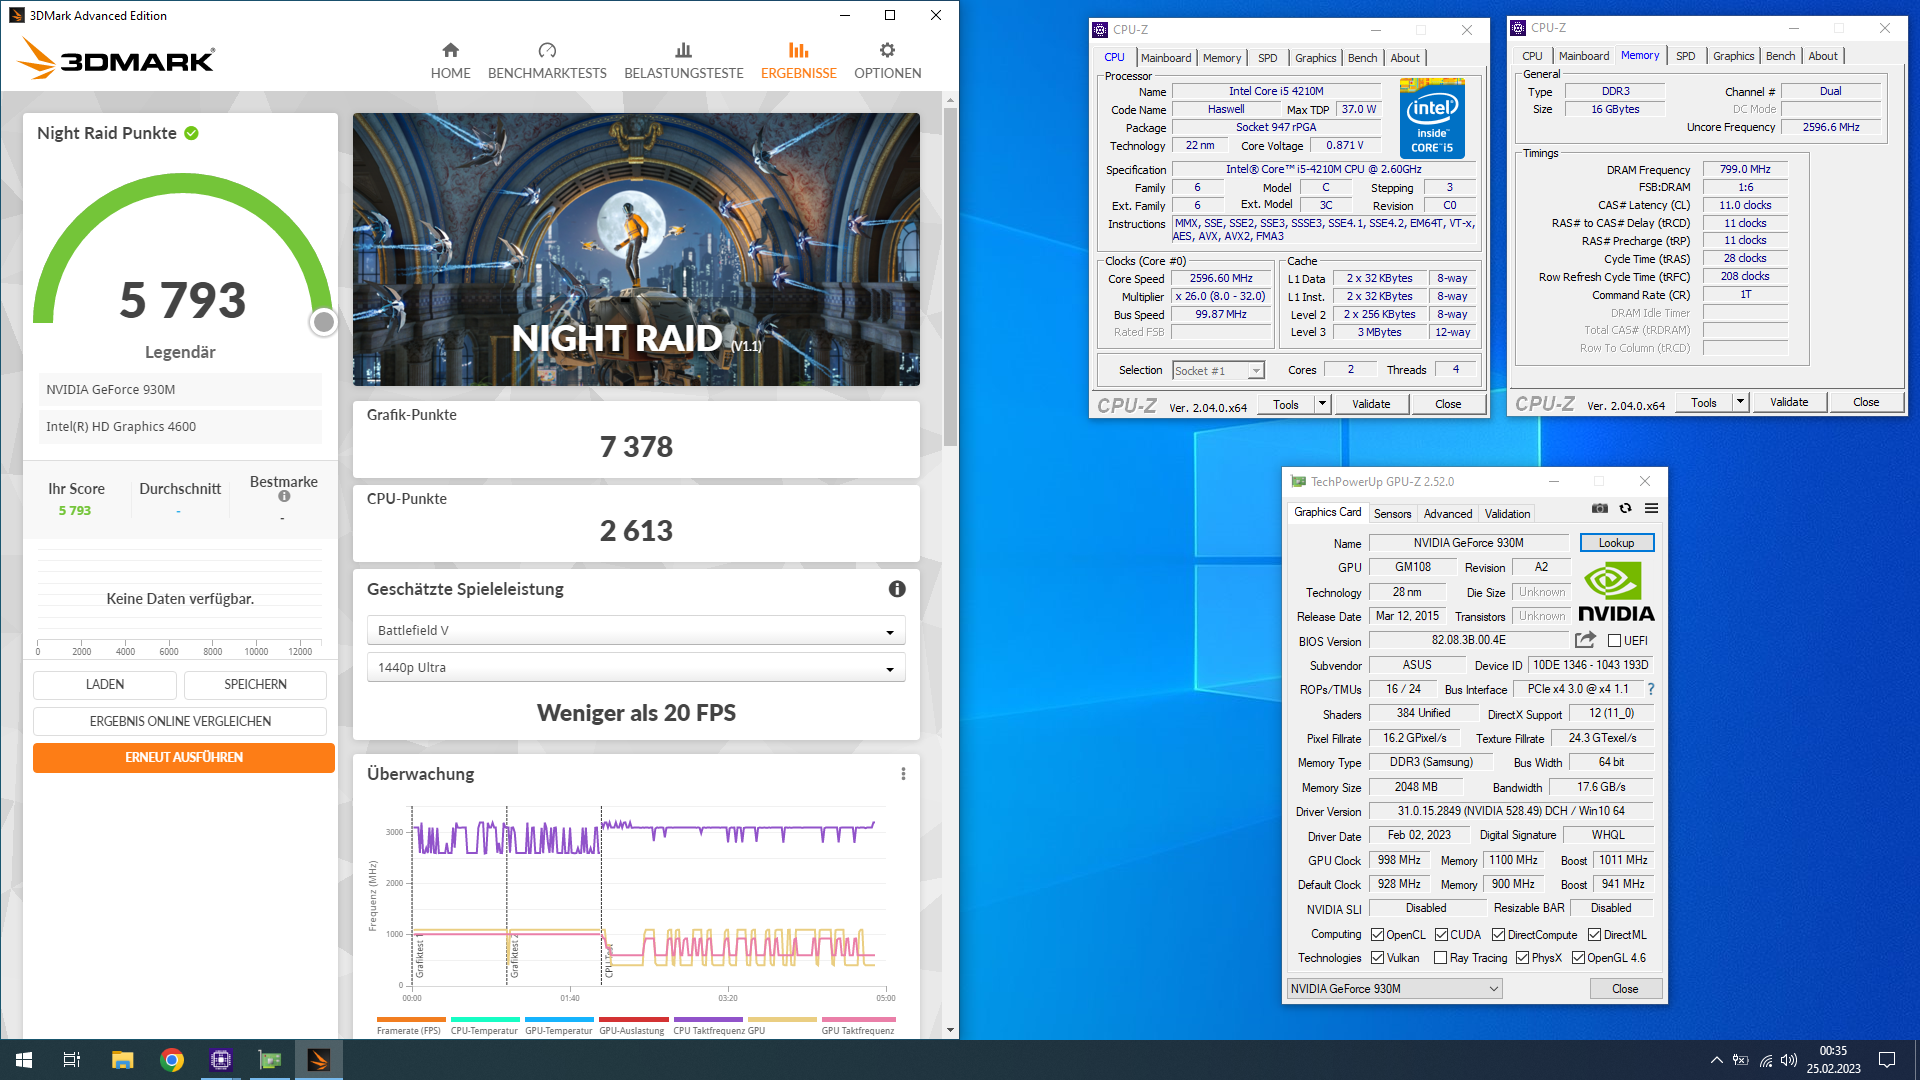The width and height of the screenshot is (1920, 1080).
Task: Open the GPU-Z hamburger menu
Action: click(x=1652, y=508)
